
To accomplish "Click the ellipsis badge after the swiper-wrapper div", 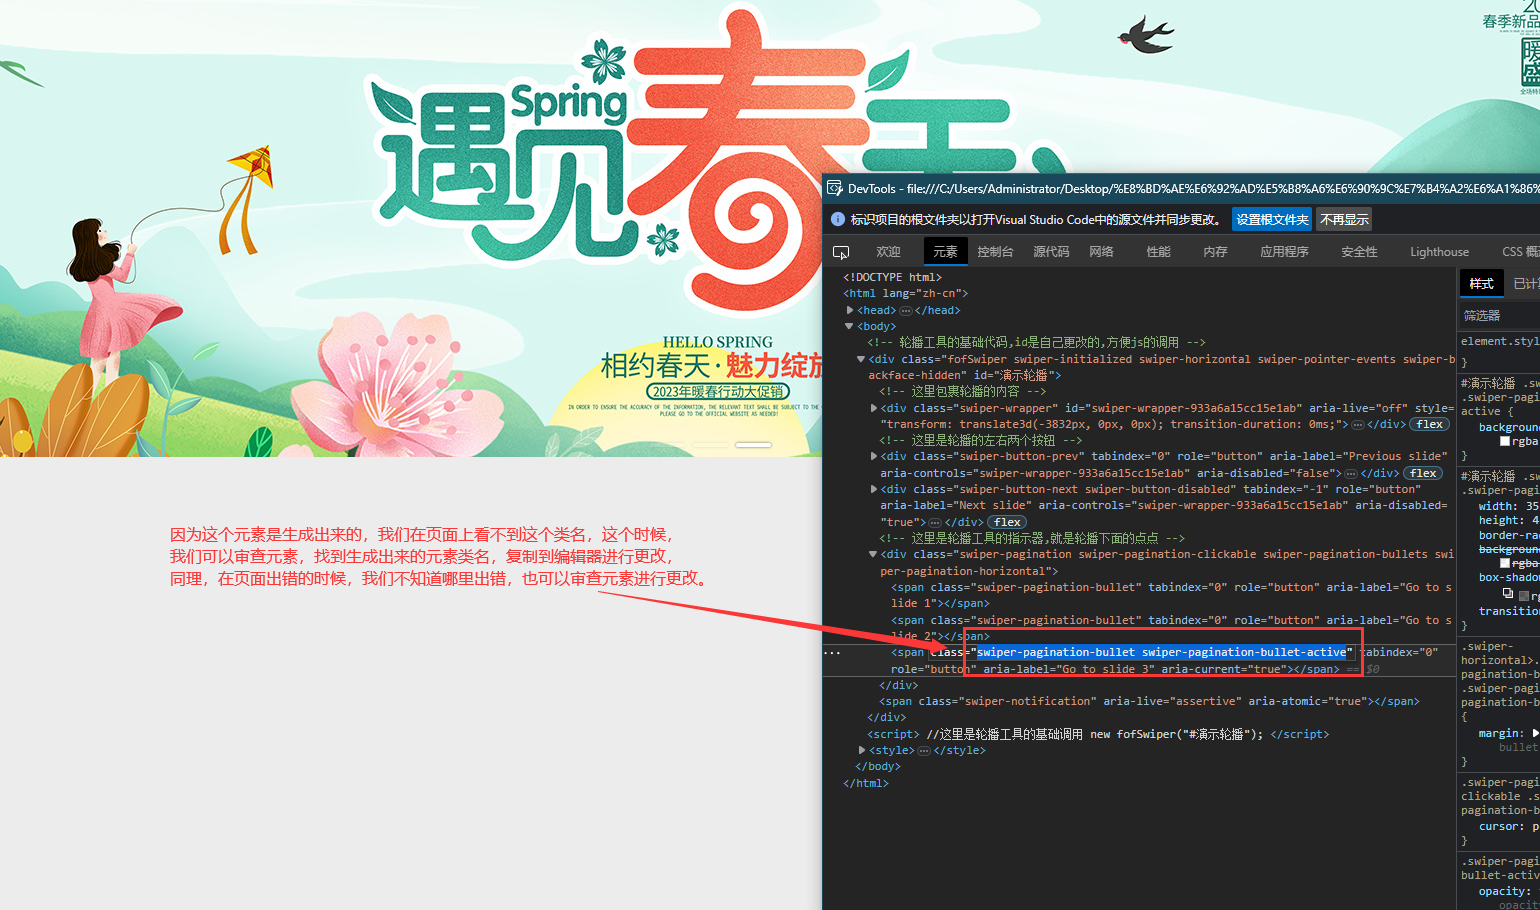I will pyautogui.click(x=1357, y=424).
